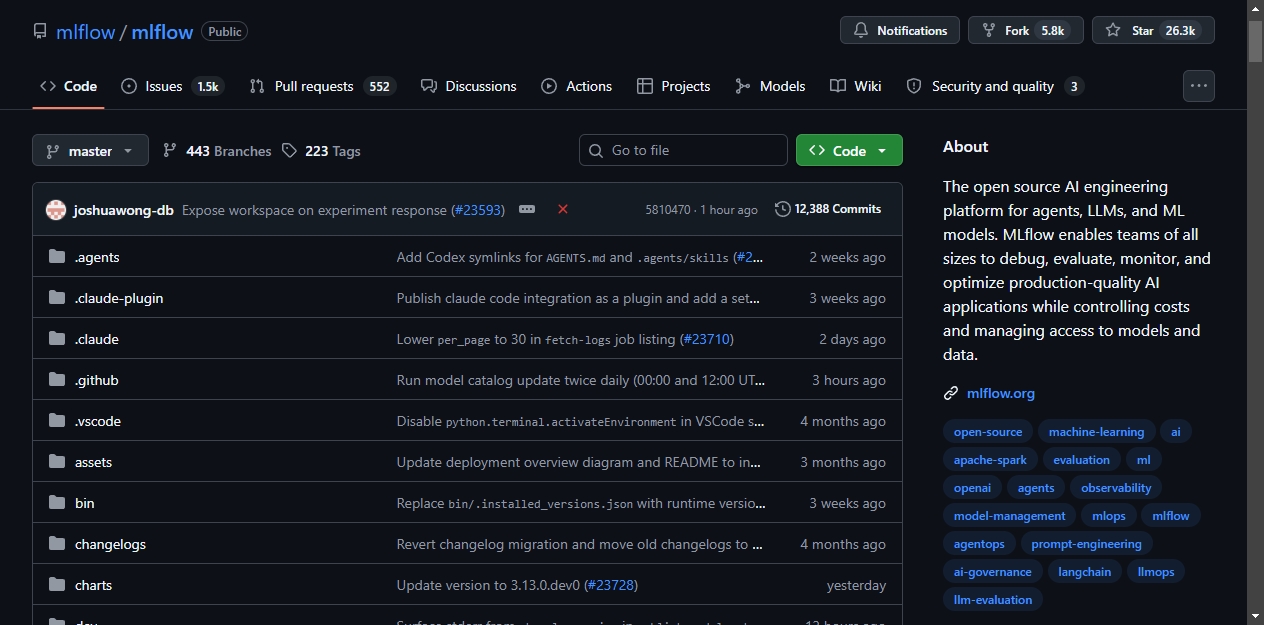Image resolution: width=1264 pixels, height=625 pixels.
Task: Open the Models tab
Action: [770, 86]
